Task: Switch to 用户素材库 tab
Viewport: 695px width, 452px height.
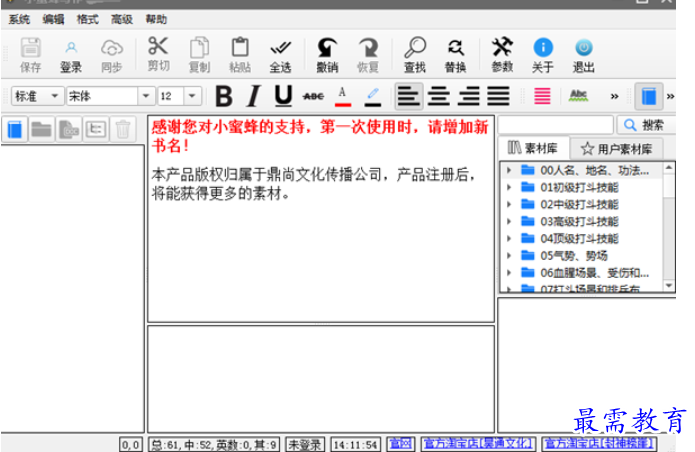Action: click(617, 149)
